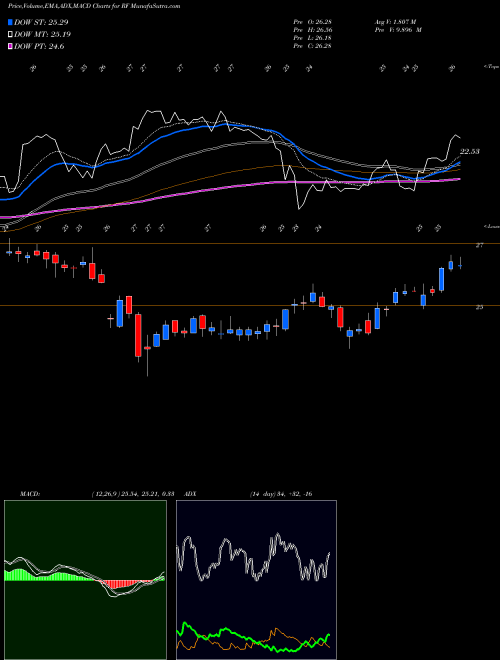Click the chart title mentioning MunafaSutra.com
Image resolution: width=500 pixels, height=660 pixels.
click(94, 6)
